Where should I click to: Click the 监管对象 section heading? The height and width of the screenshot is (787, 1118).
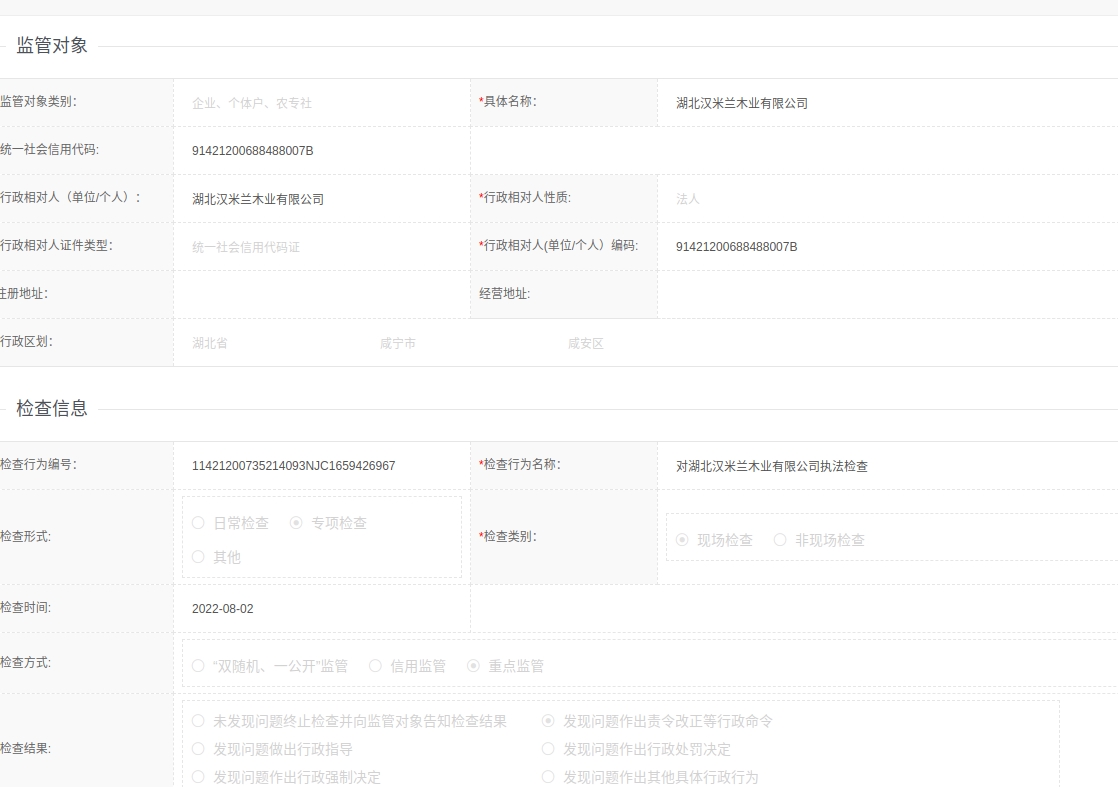pyautogui.click(x=51, y=46)
